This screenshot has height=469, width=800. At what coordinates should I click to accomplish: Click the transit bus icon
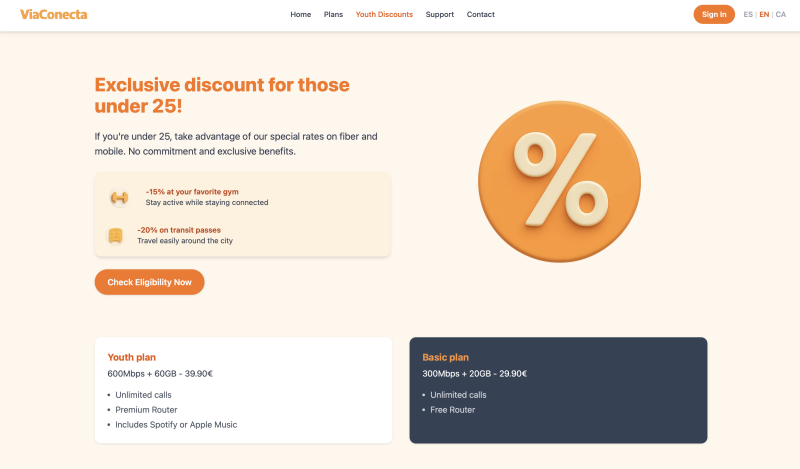116,236
